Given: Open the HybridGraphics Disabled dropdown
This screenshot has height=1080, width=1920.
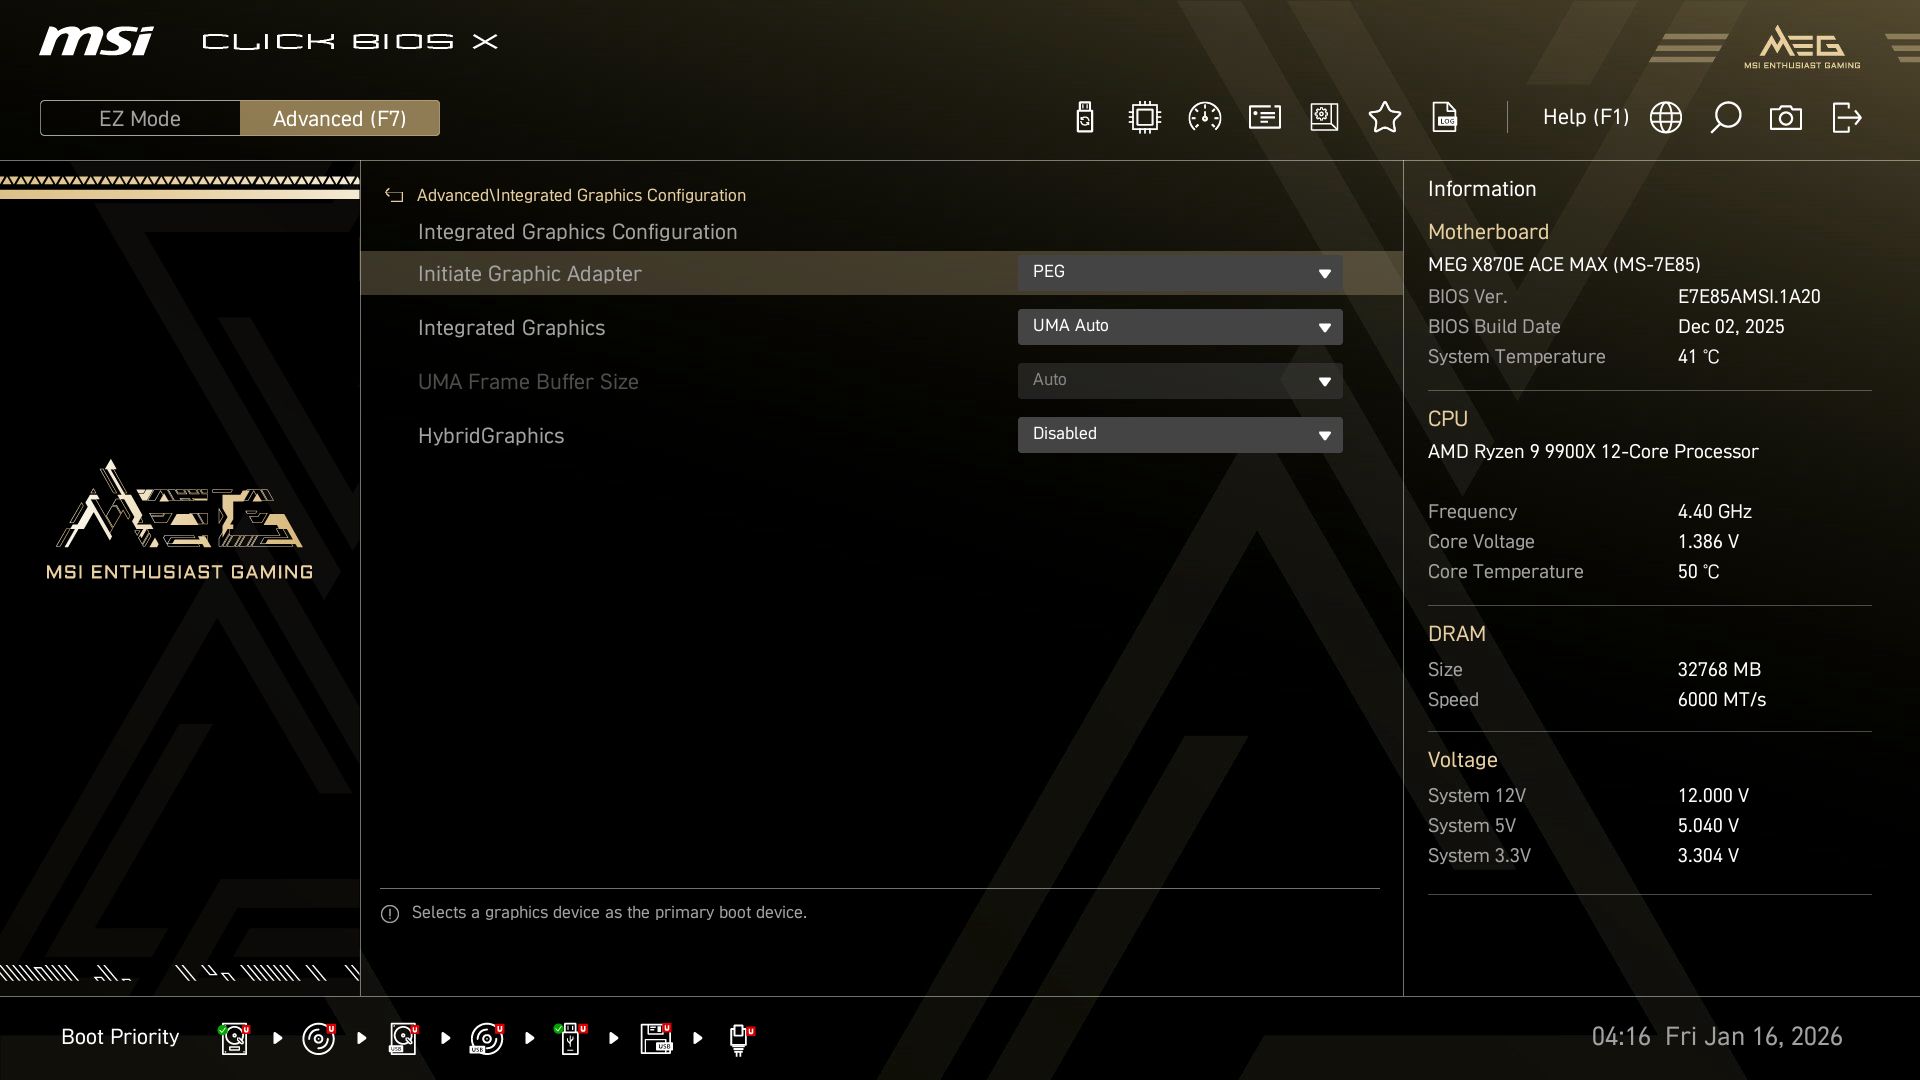Looking at the screenshot, I should tap(1180, 434).
